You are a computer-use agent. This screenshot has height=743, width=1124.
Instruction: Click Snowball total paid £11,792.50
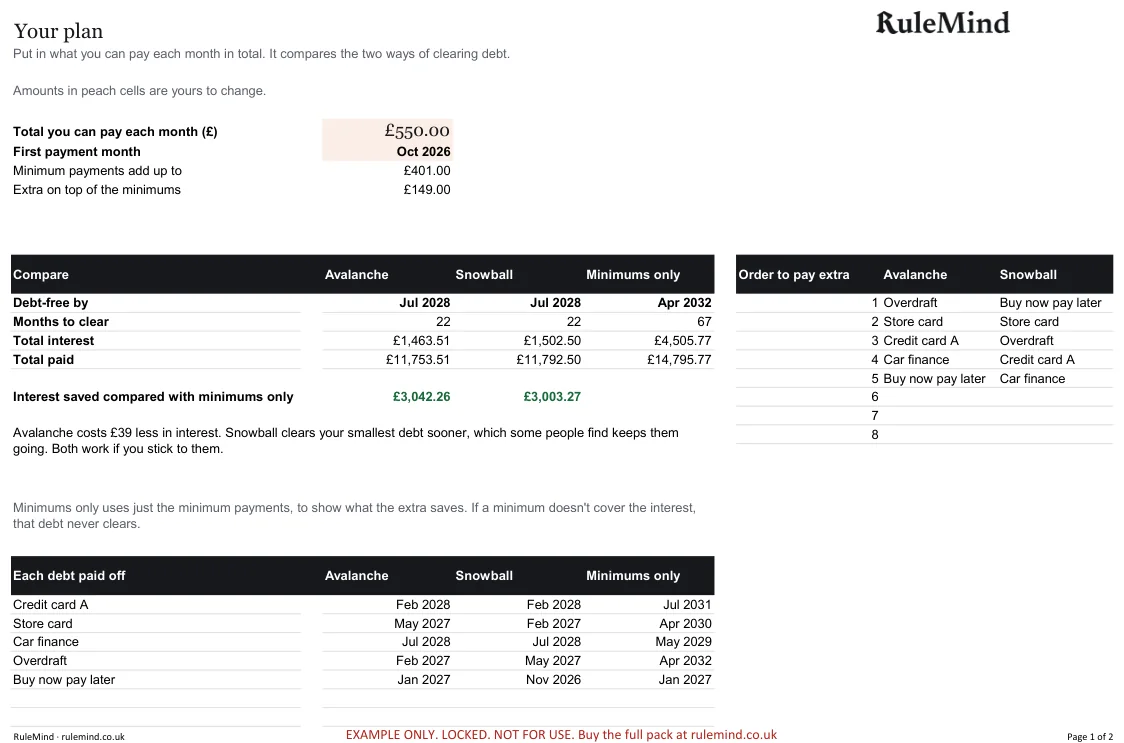coord(548,359)
